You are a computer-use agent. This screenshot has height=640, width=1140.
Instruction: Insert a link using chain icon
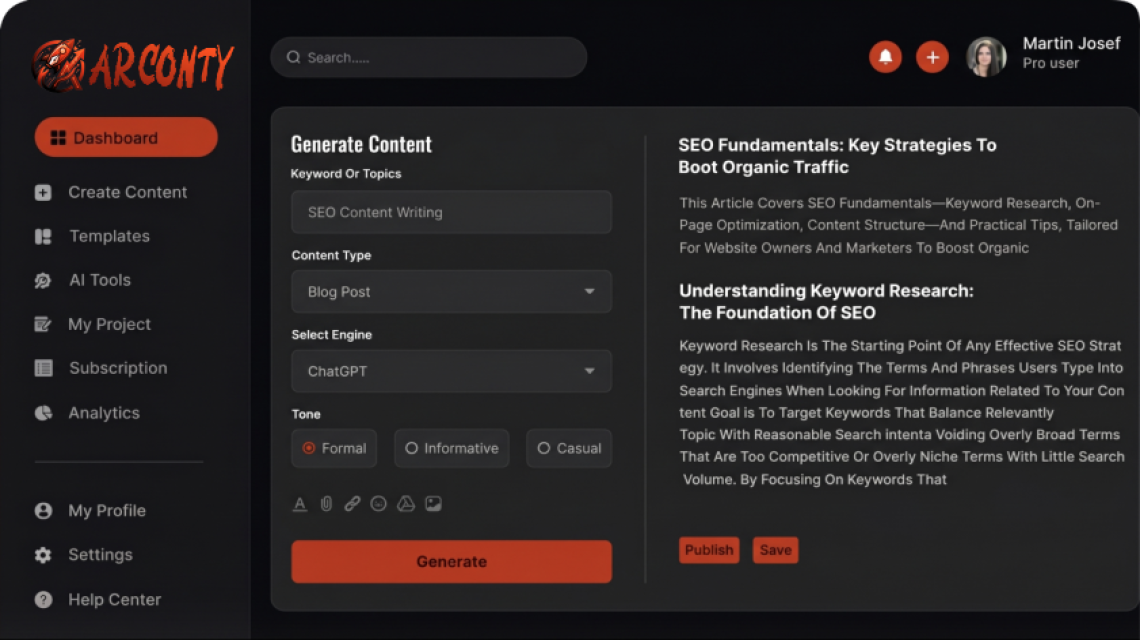pos(353,503)
